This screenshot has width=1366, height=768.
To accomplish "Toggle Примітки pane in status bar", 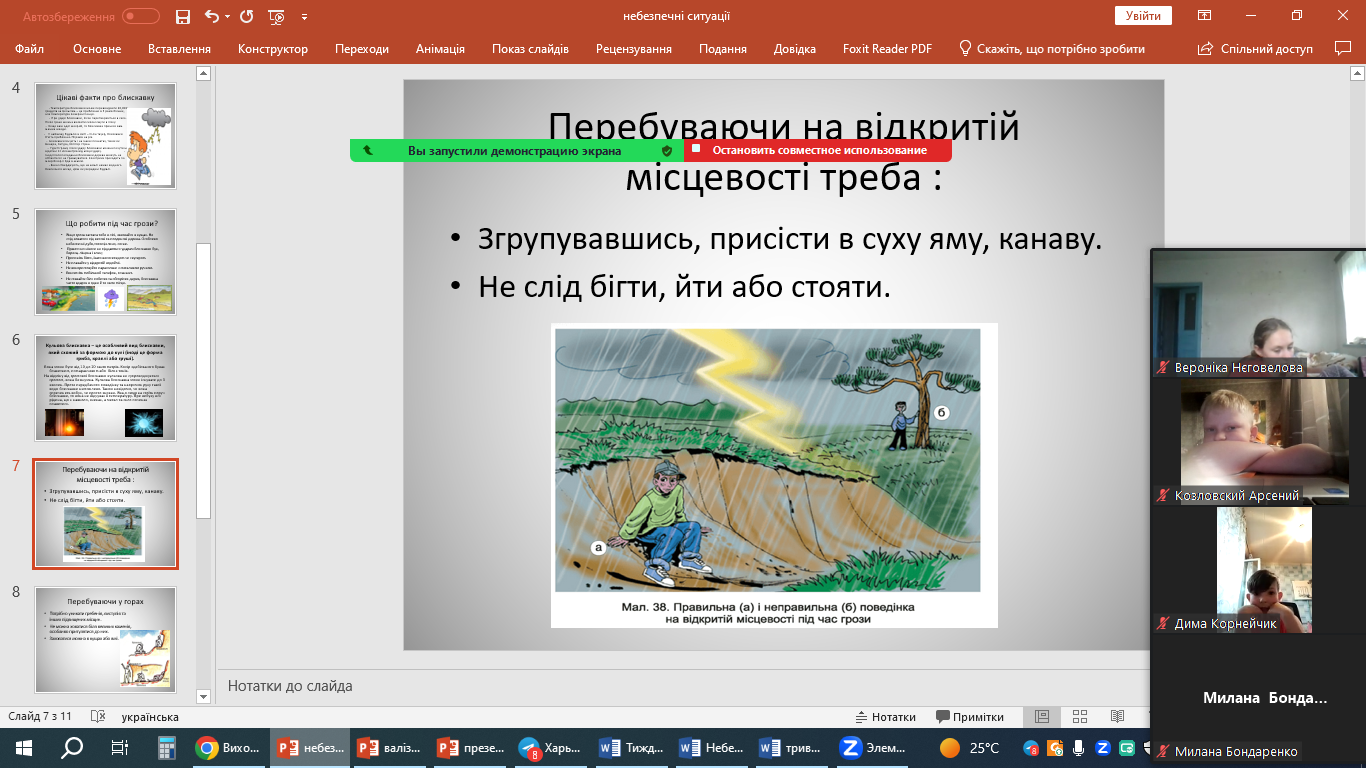I will click(x=969, y=717).
